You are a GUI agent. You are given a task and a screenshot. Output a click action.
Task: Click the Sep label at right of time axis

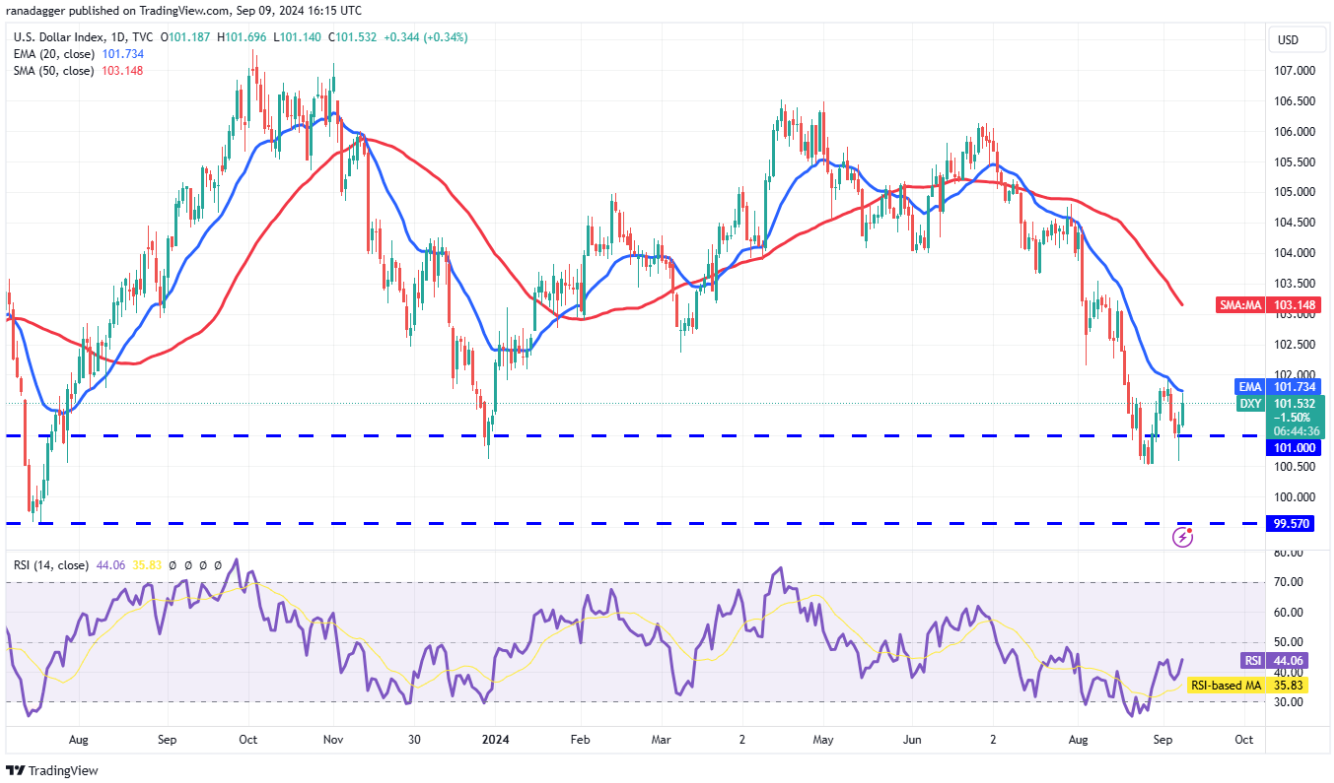coord(1161,741)
